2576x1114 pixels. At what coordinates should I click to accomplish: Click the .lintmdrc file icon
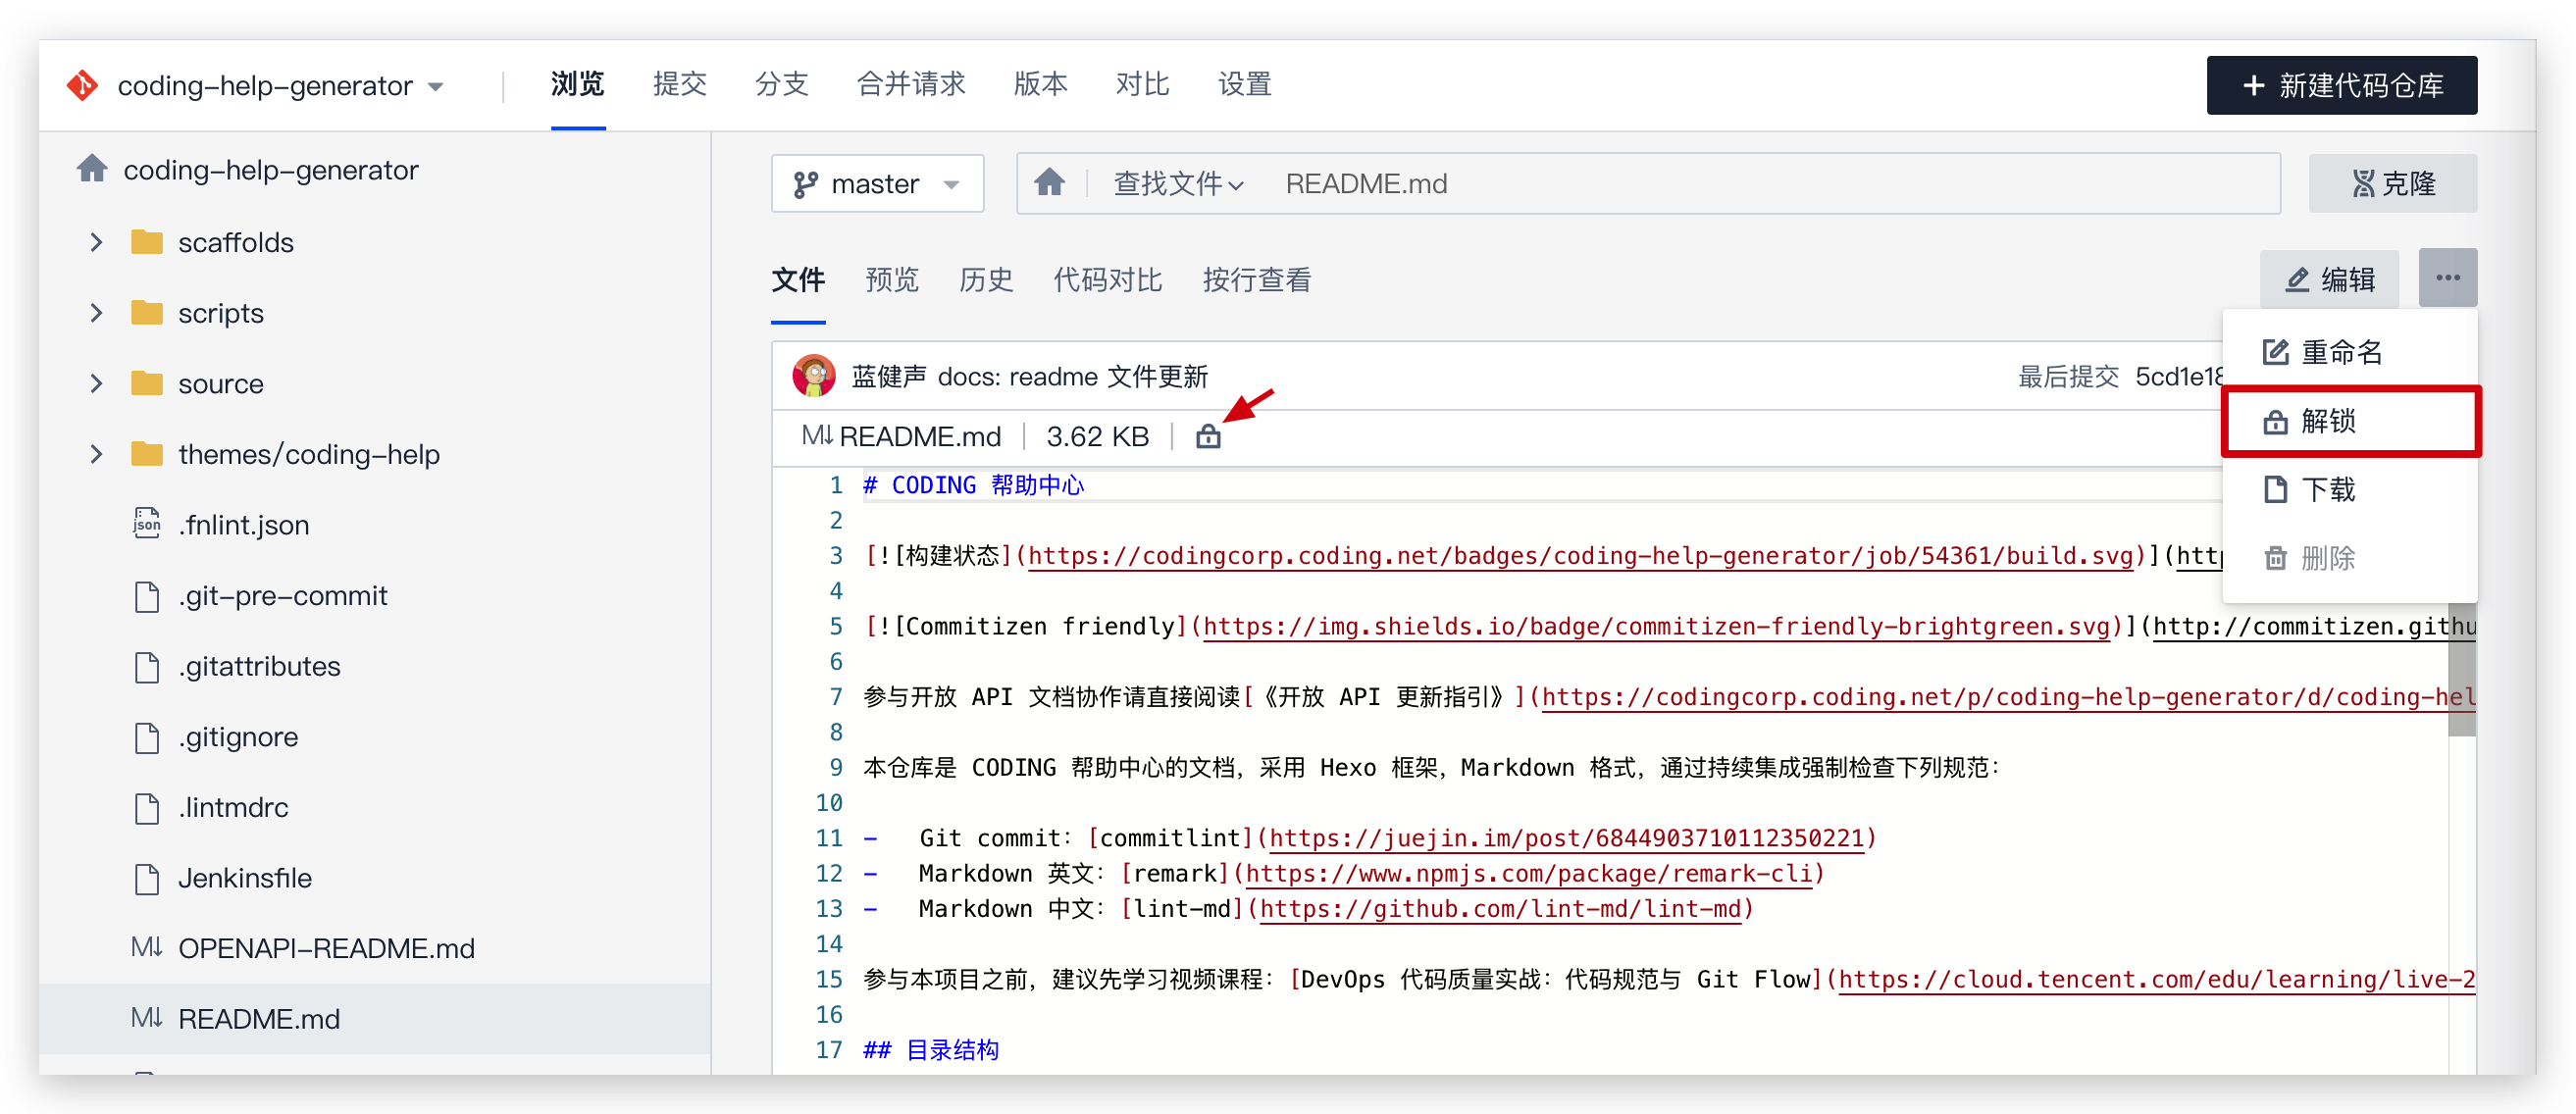coord(147,807)
